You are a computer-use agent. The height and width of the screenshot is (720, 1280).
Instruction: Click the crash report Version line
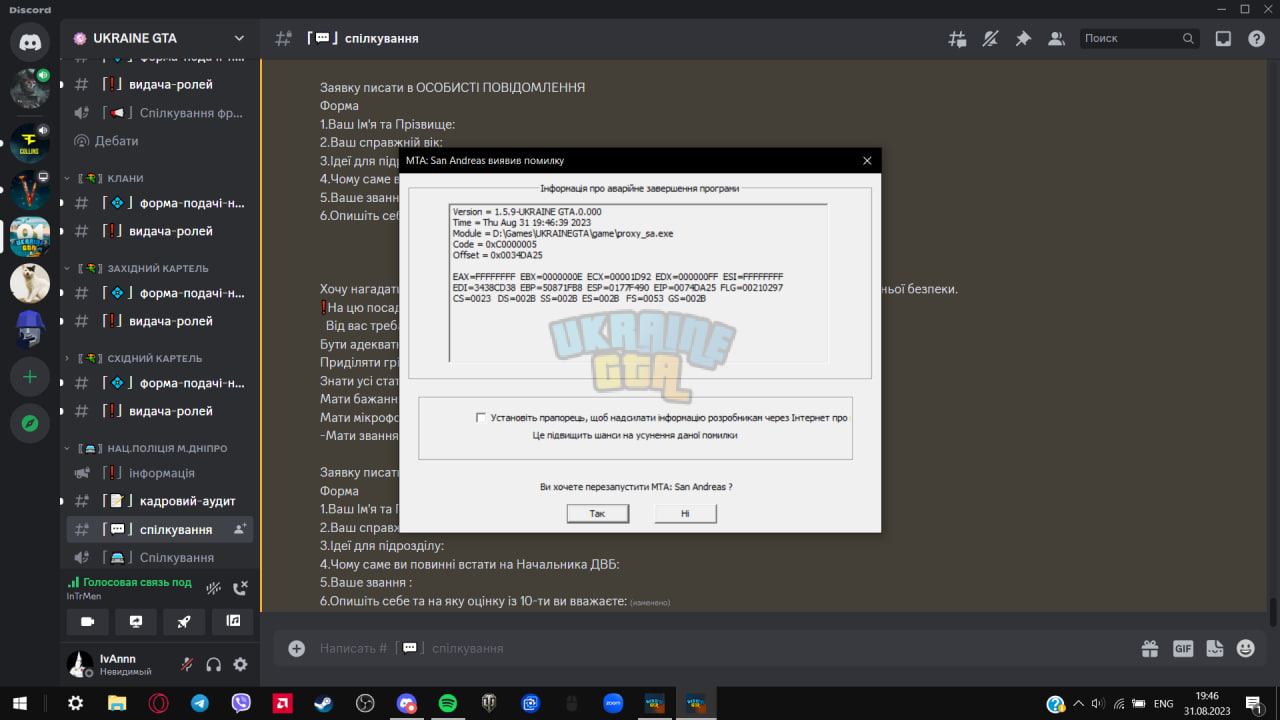(527, 212)
